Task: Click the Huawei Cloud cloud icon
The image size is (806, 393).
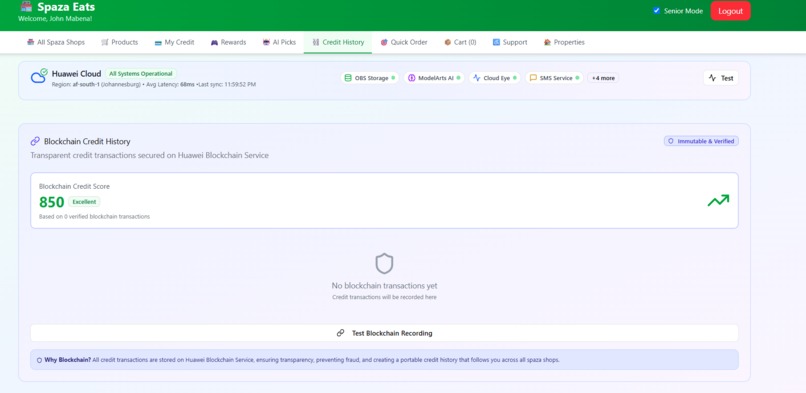Action: tap(39, 76)
